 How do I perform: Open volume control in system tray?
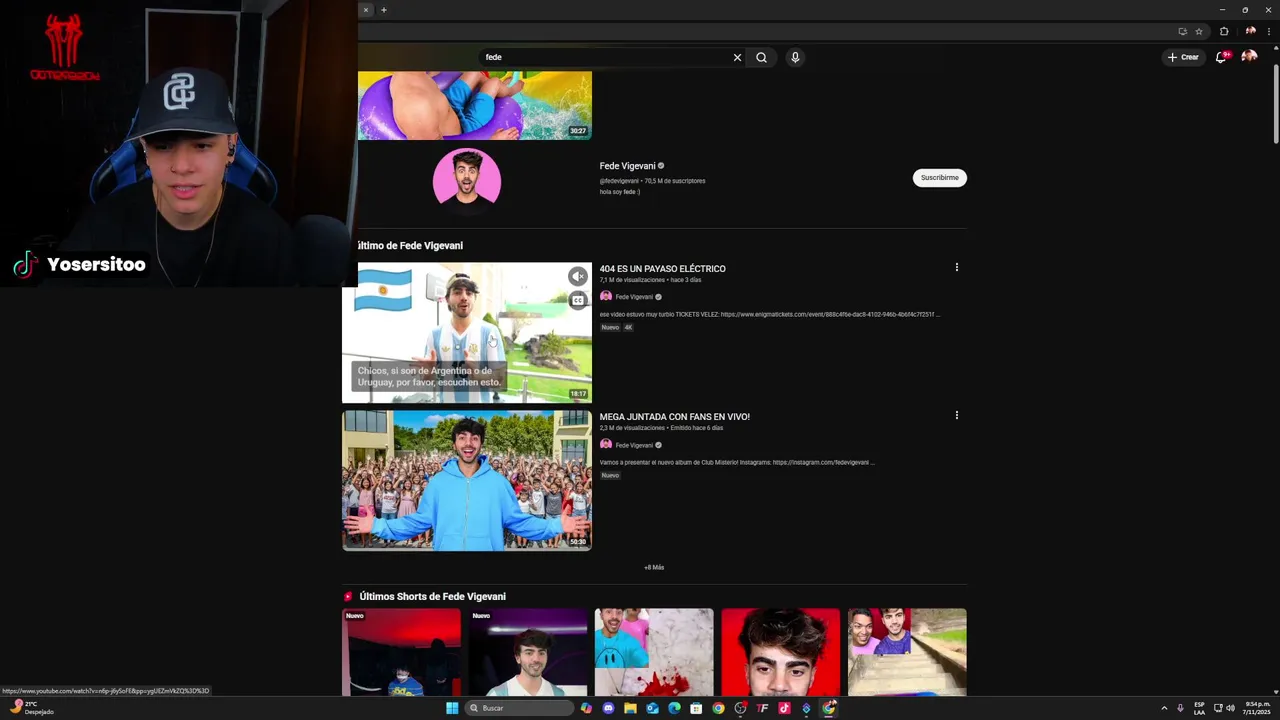[x=1230, y=708]
